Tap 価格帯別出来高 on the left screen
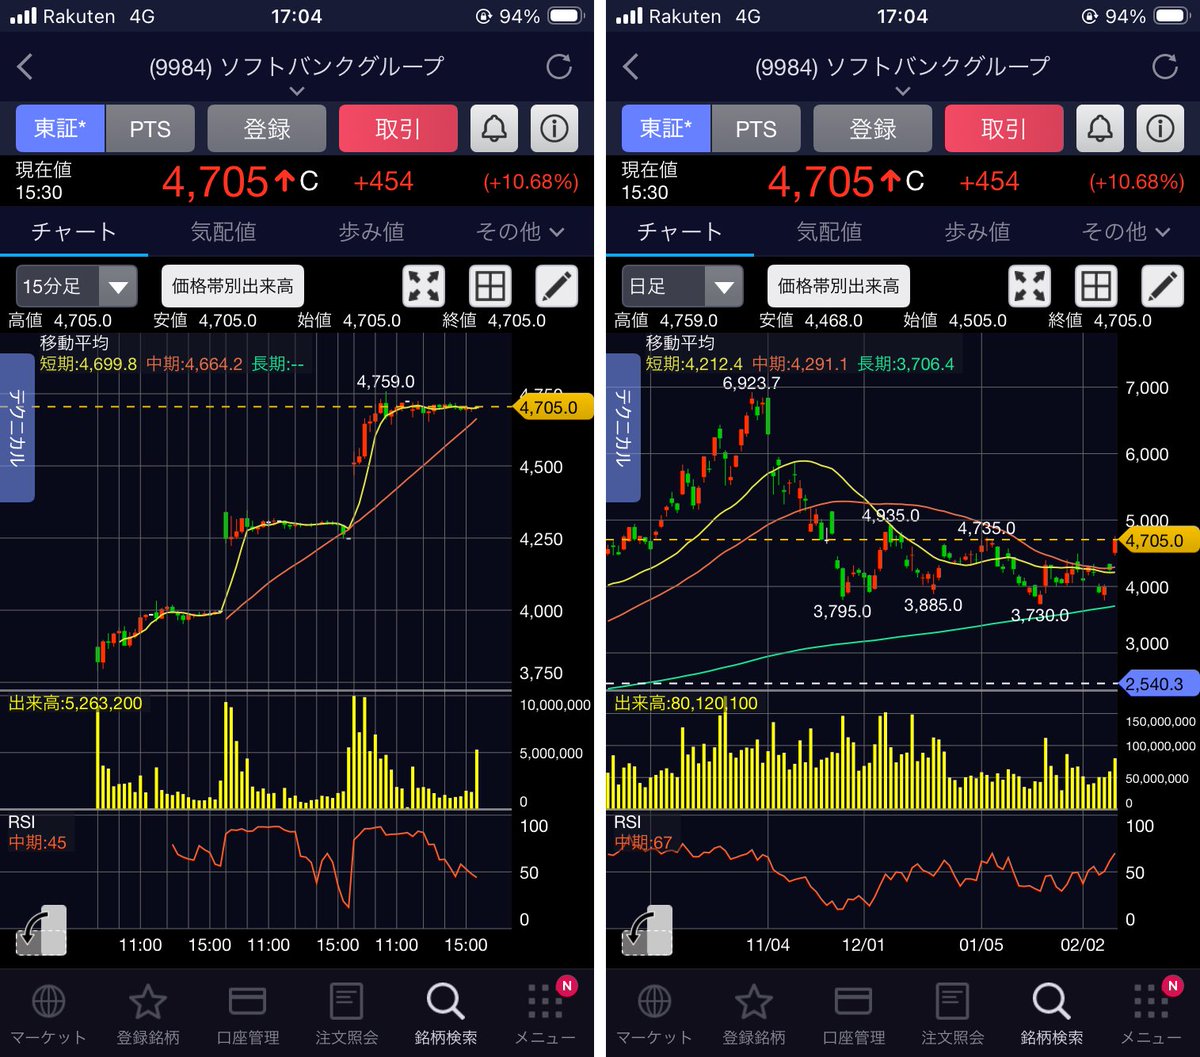The width and height of the screenshot is (1200, 1057). [233, 287]
